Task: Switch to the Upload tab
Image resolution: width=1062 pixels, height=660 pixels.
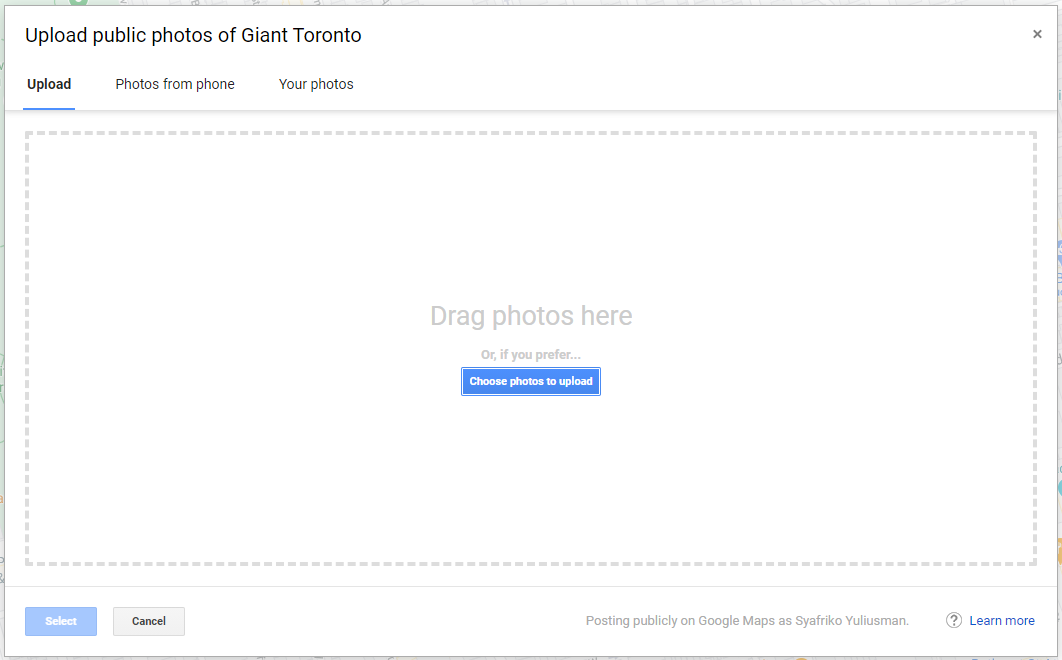Action: (x=49, y=85)
